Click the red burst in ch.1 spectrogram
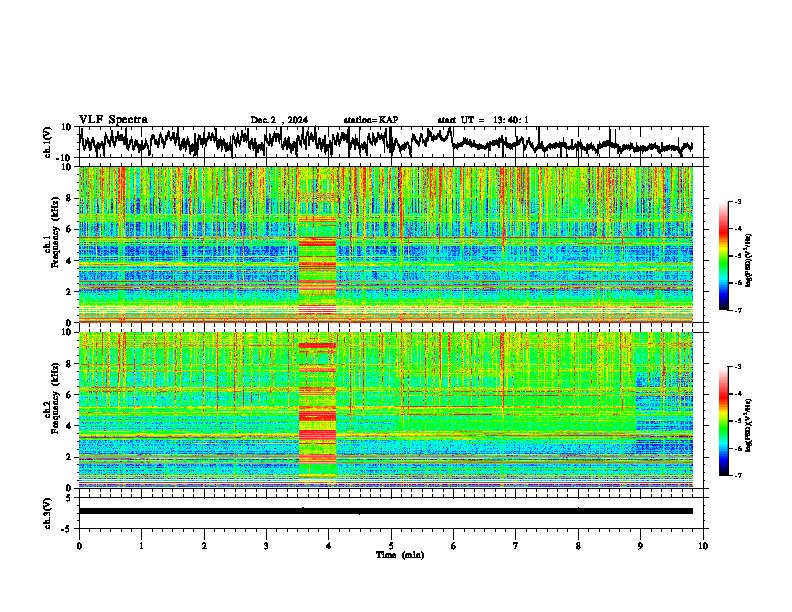Screen dimensions: 792x612 tap(317, 266)
